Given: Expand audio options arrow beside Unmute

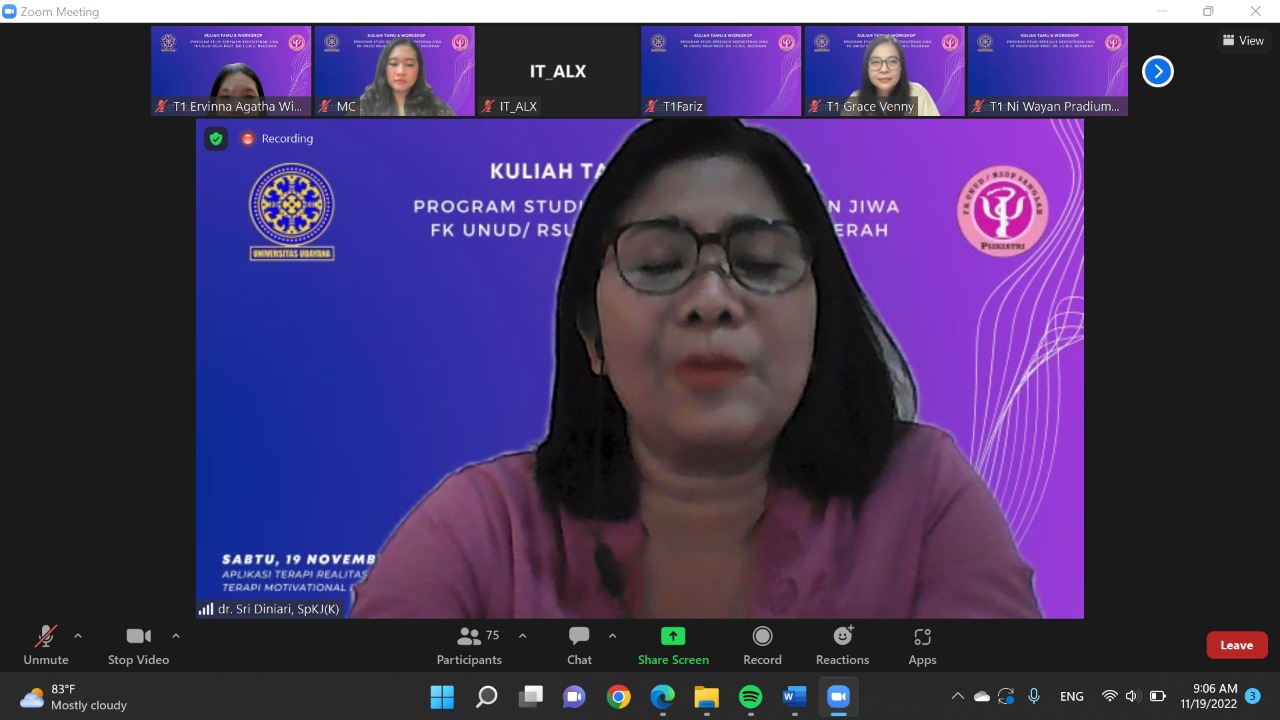Looking at the screenshot, I should tap(78, 636).
